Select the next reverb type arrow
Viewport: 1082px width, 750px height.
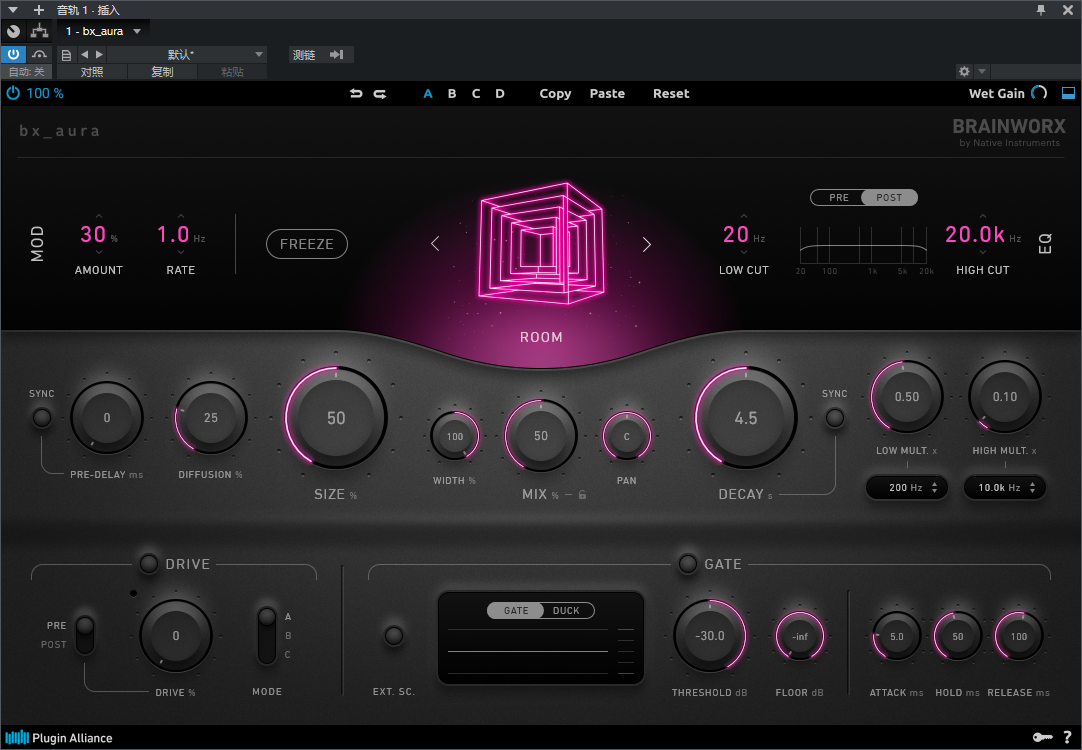[x=647, y=244]
